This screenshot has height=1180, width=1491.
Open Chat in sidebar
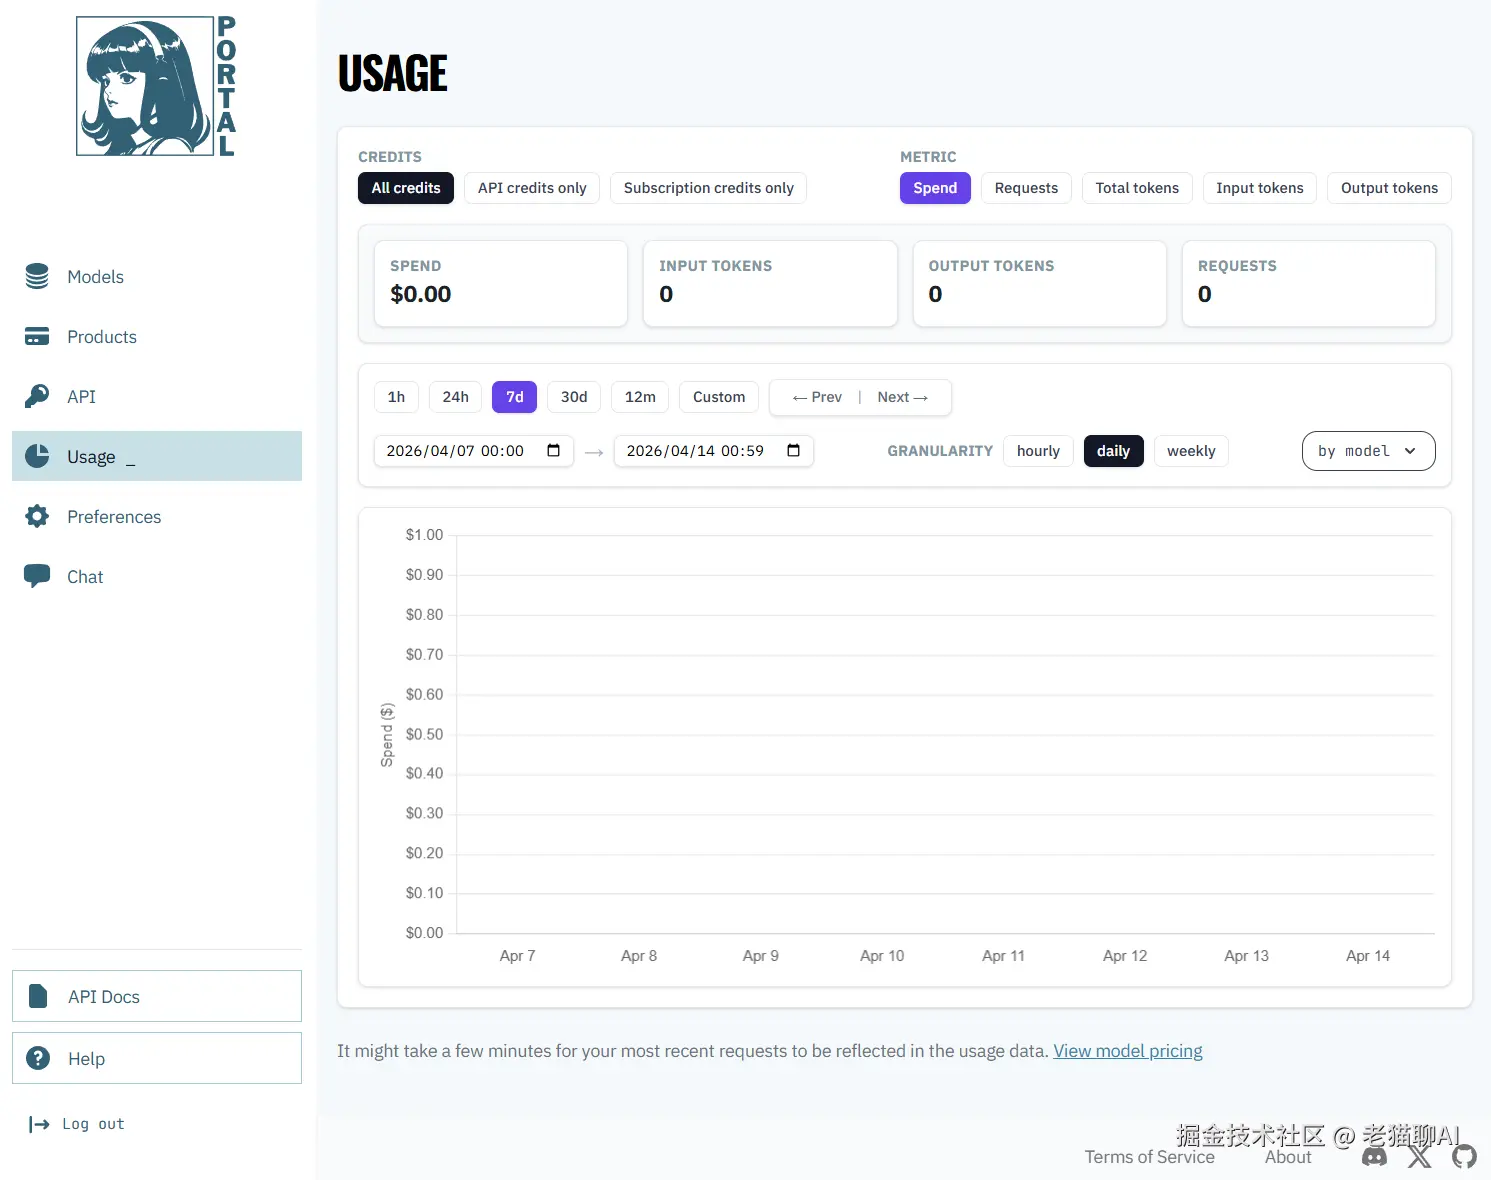click(x=157, y=576)
